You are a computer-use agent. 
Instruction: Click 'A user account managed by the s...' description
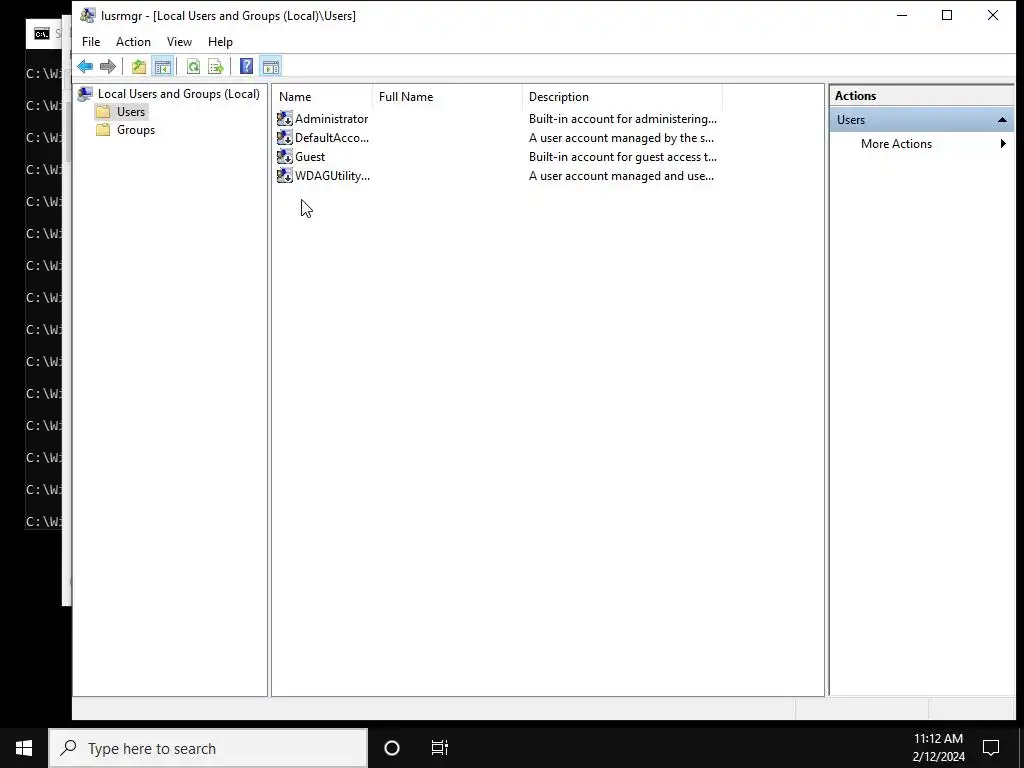pos(621,138)
